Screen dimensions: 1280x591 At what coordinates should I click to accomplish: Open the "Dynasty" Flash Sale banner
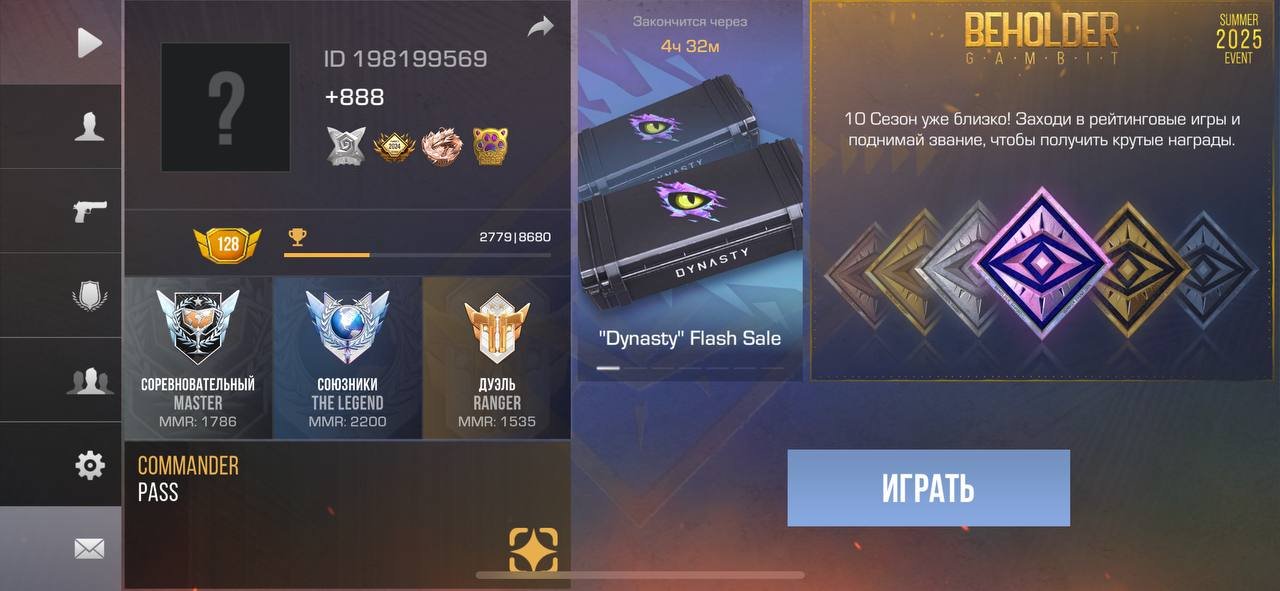coord(690,190)
